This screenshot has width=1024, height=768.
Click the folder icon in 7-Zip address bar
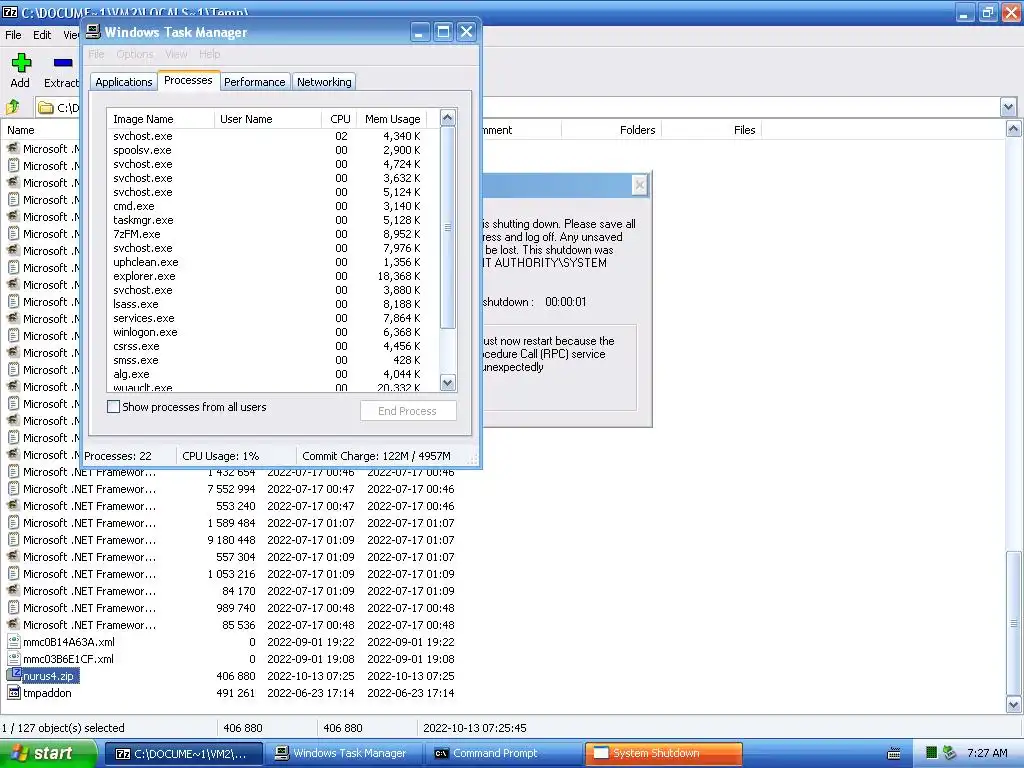45,107
